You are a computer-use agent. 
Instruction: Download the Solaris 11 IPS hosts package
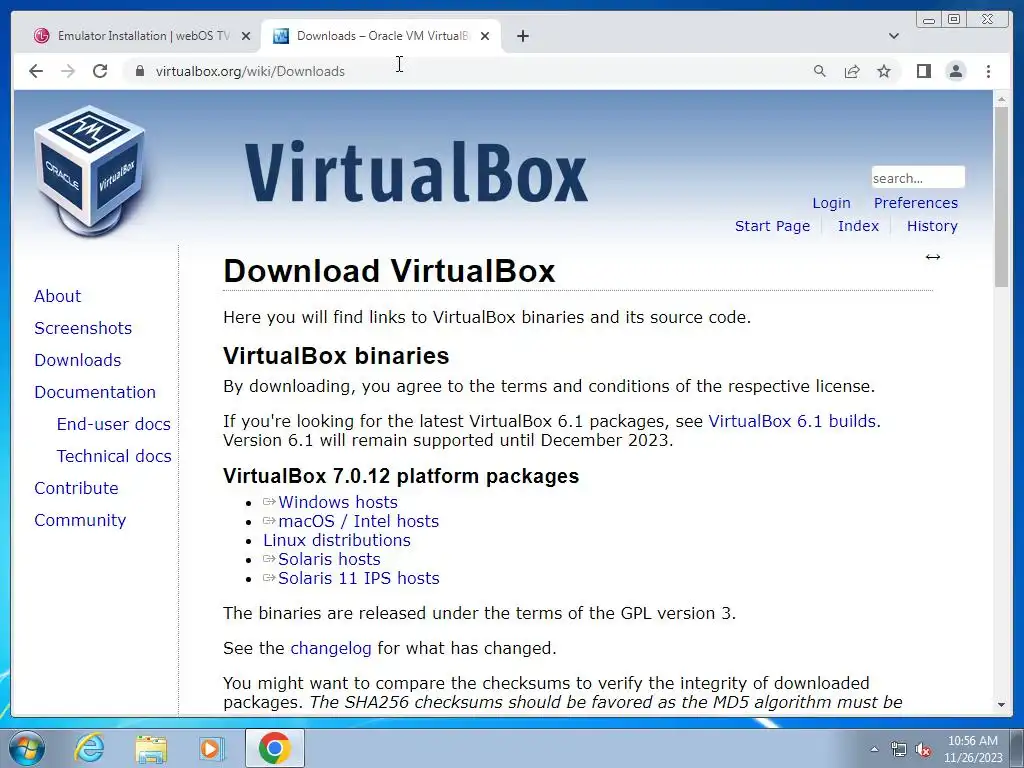(359, 578)
